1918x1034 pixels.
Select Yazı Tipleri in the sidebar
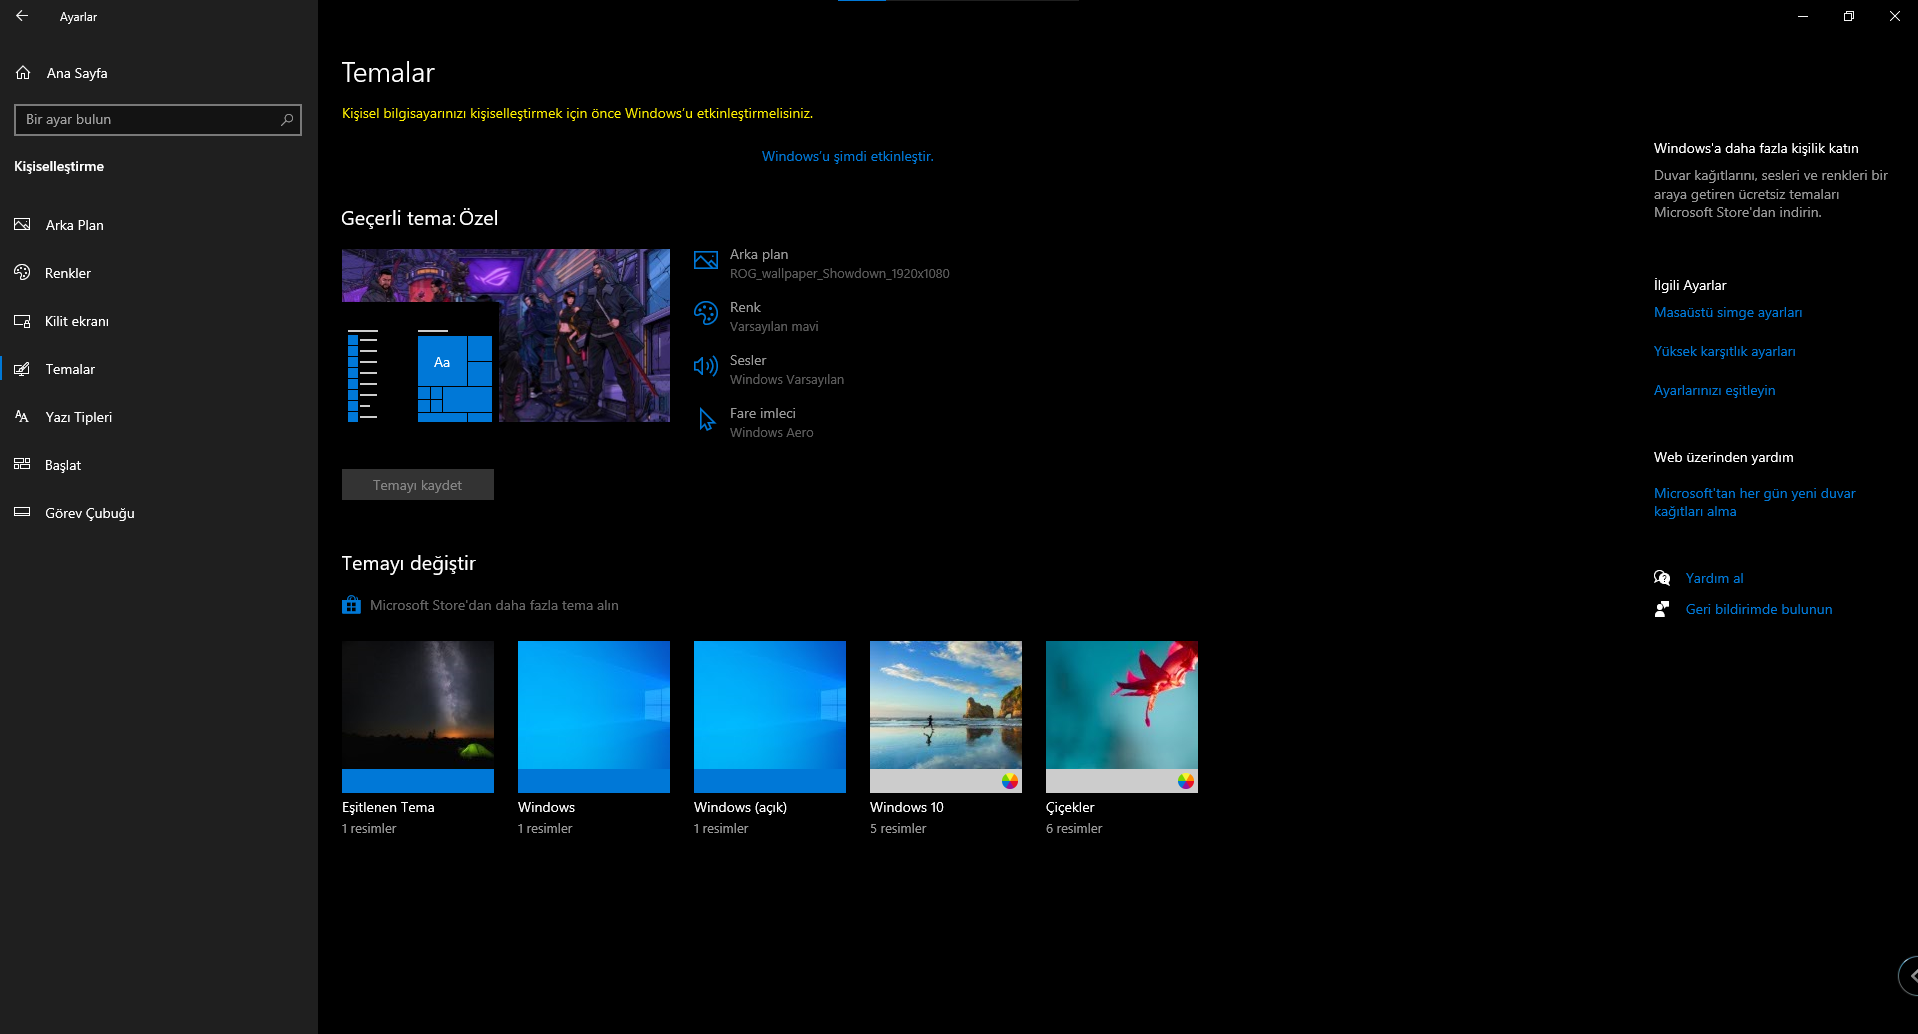click(159, 417)
